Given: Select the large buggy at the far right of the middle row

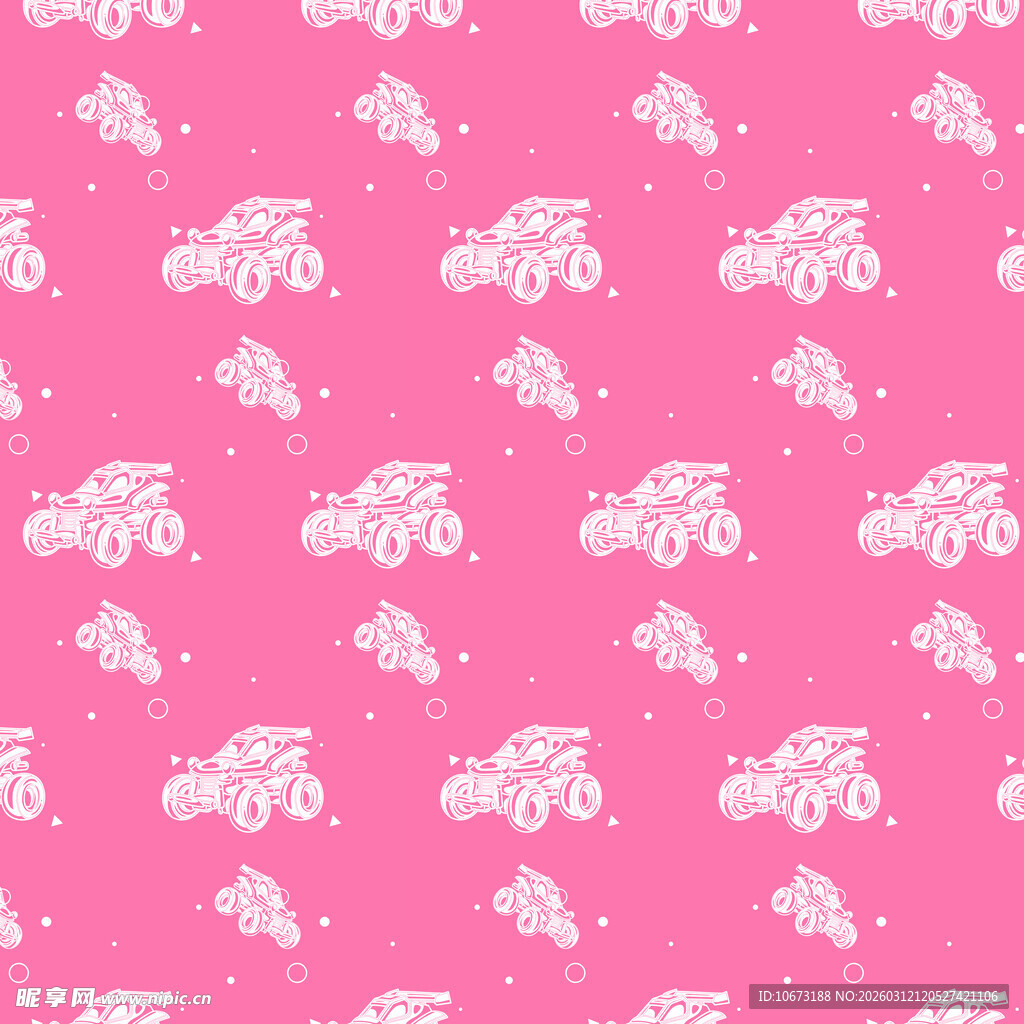Looking at the screenshot, I should tap(938, 514).
